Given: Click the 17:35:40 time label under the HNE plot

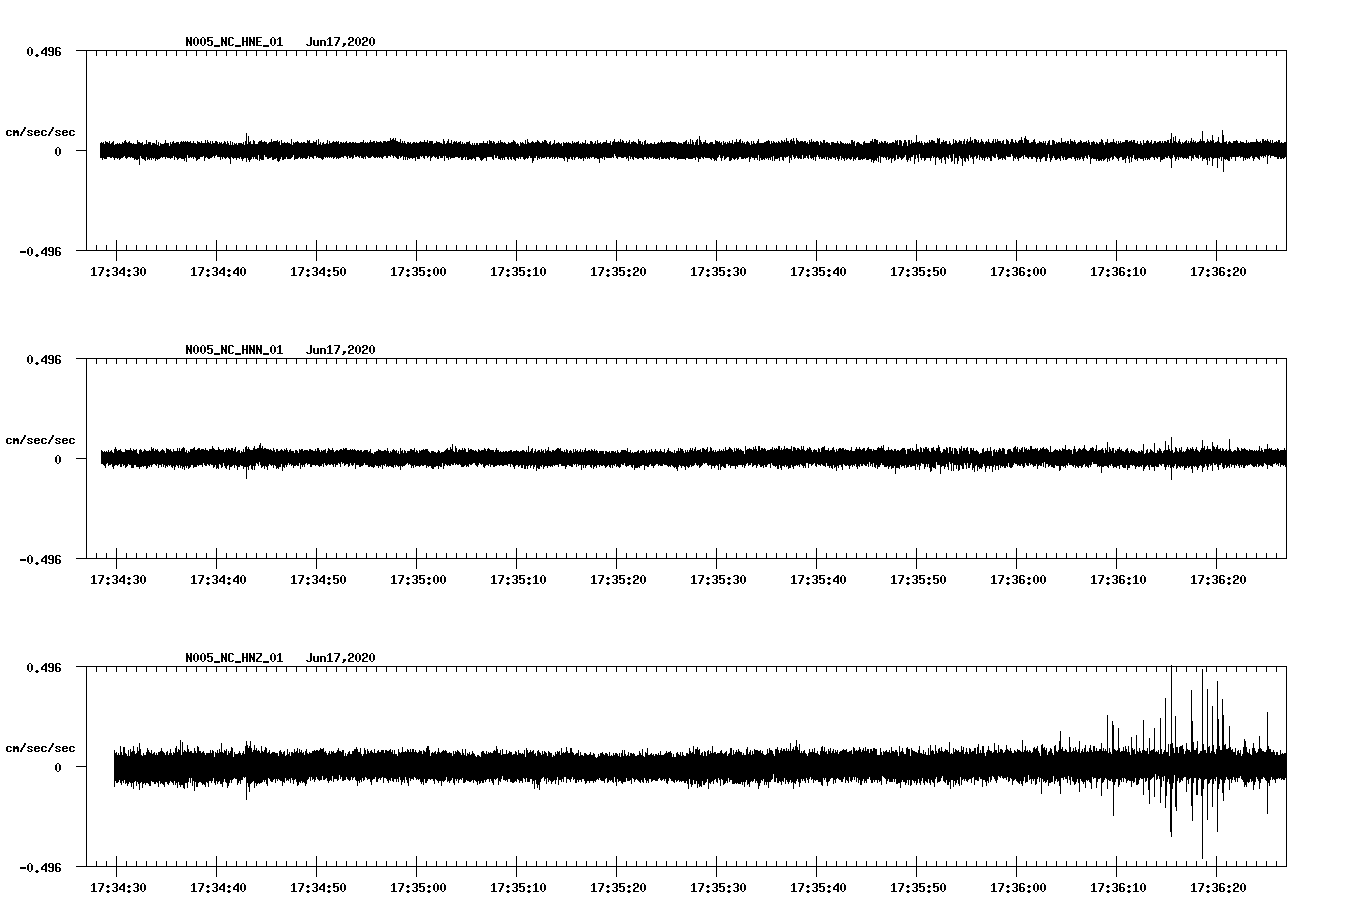Looking at the screenshot, I should (818, 271).
